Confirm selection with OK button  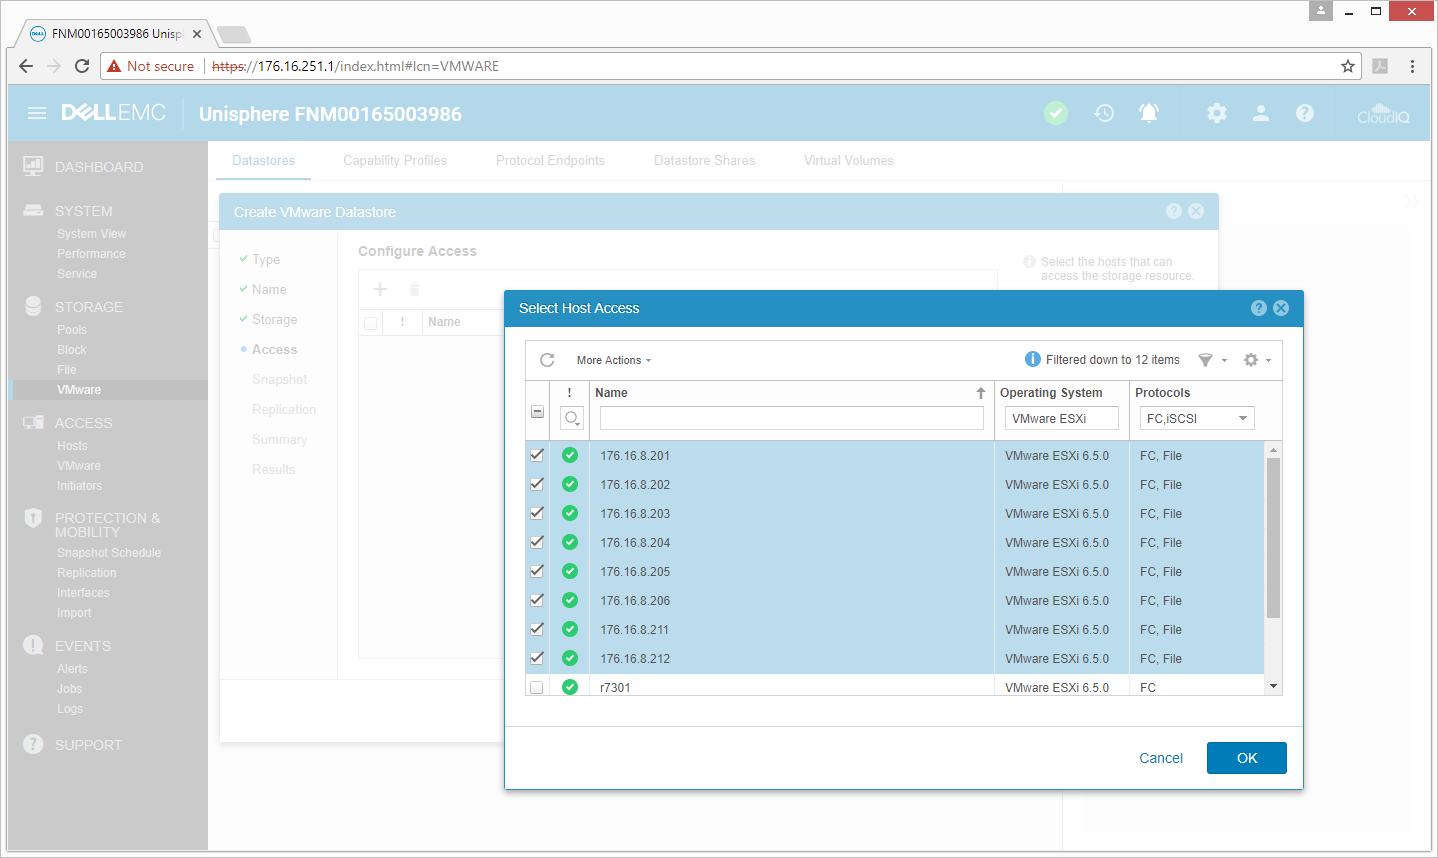1247,758
